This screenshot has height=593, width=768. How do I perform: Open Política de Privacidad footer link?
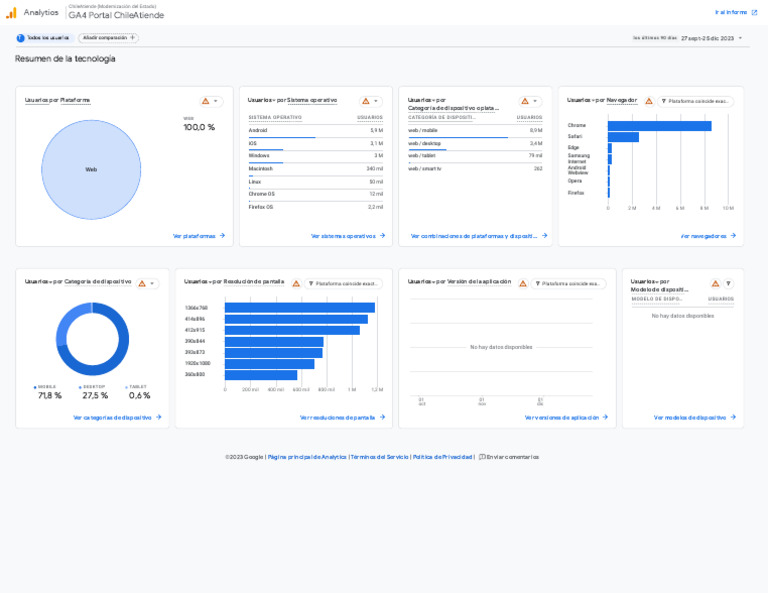(x=442, y=457)
